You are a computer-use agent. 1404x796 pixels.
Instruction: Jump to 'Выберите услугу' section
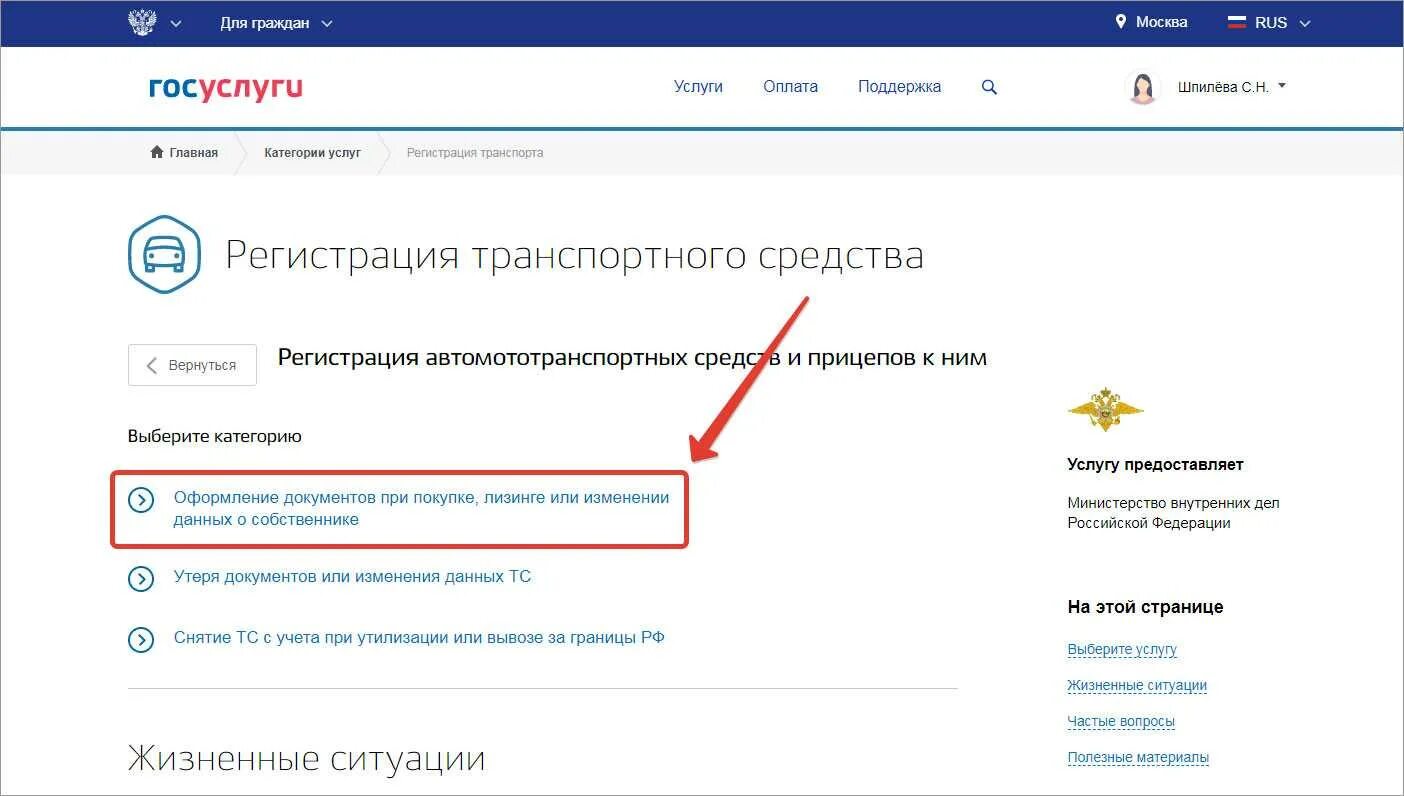[x=1122, y=650]
